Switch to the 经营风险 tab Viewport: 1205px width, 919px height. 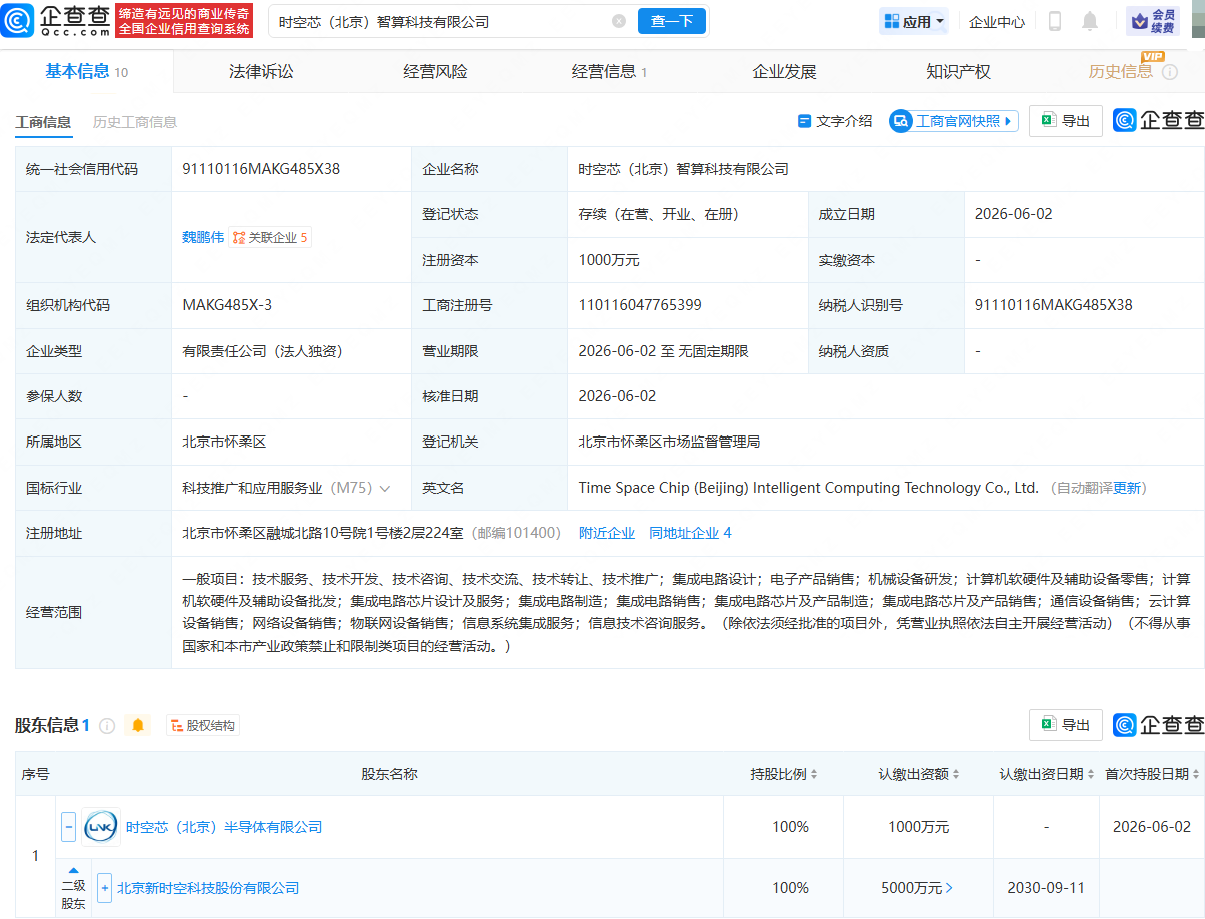tap(435, 72)
